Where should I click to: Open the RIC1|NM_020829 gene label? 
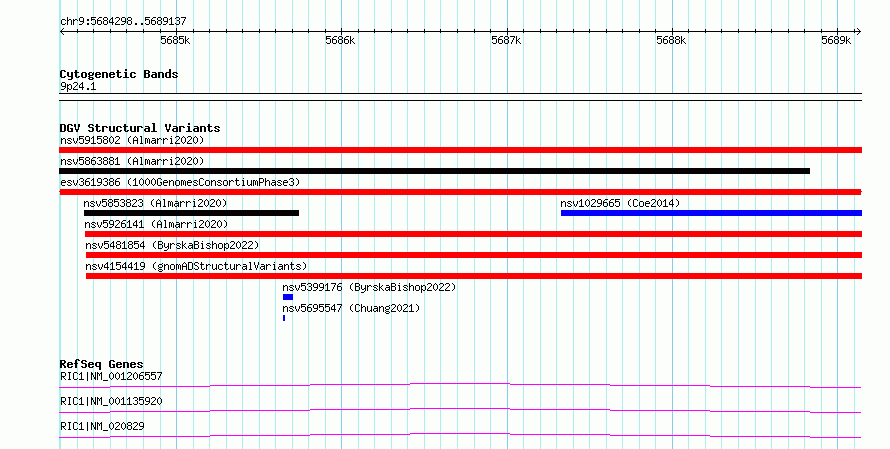(x=102, y=426)
